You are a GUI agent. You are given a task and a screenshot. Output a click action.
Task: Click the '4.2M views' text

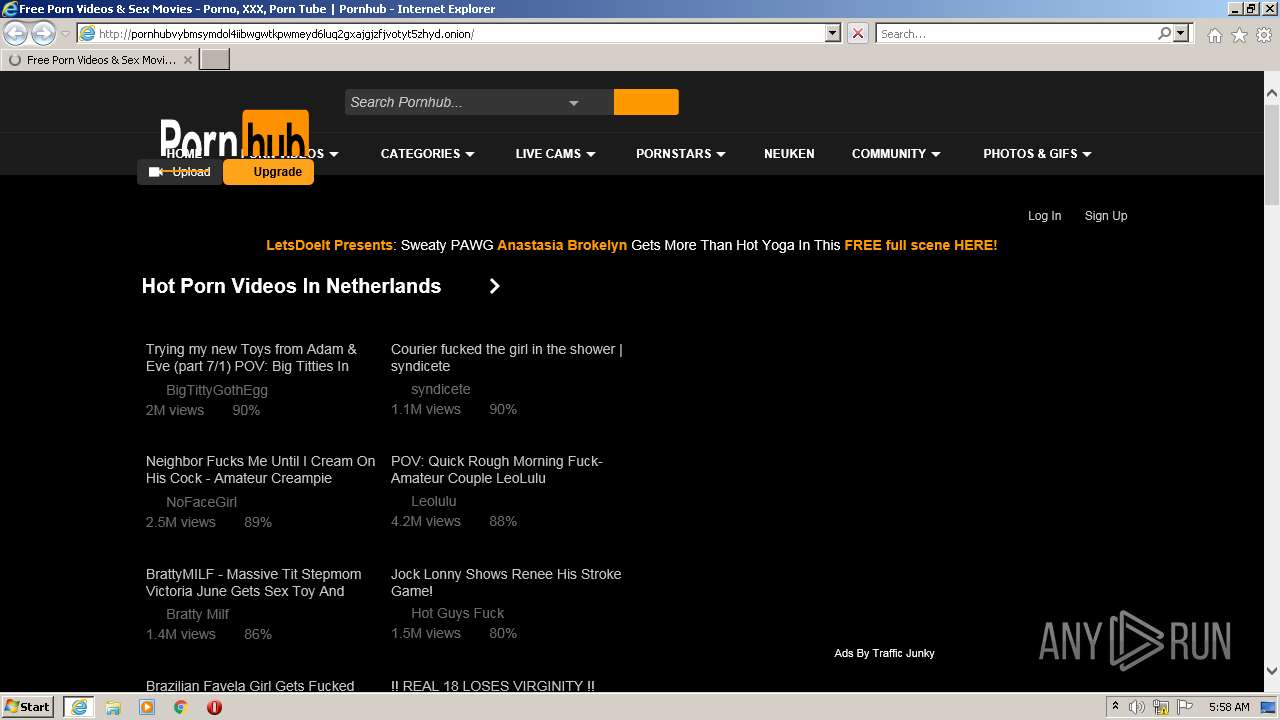point(426,521)
